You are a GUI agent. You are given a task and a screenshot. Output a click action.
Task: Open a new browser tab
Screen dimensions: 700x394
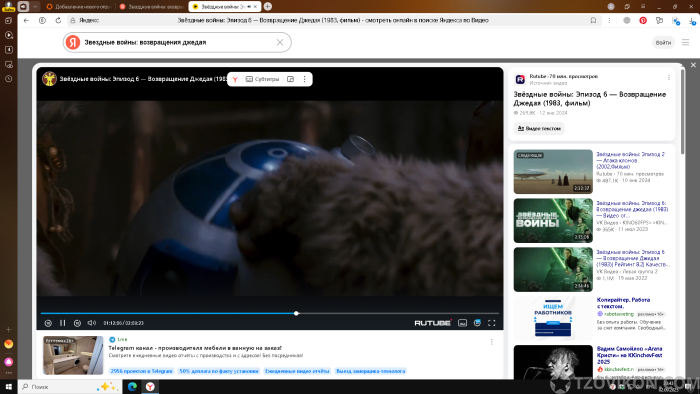(268, 6)
